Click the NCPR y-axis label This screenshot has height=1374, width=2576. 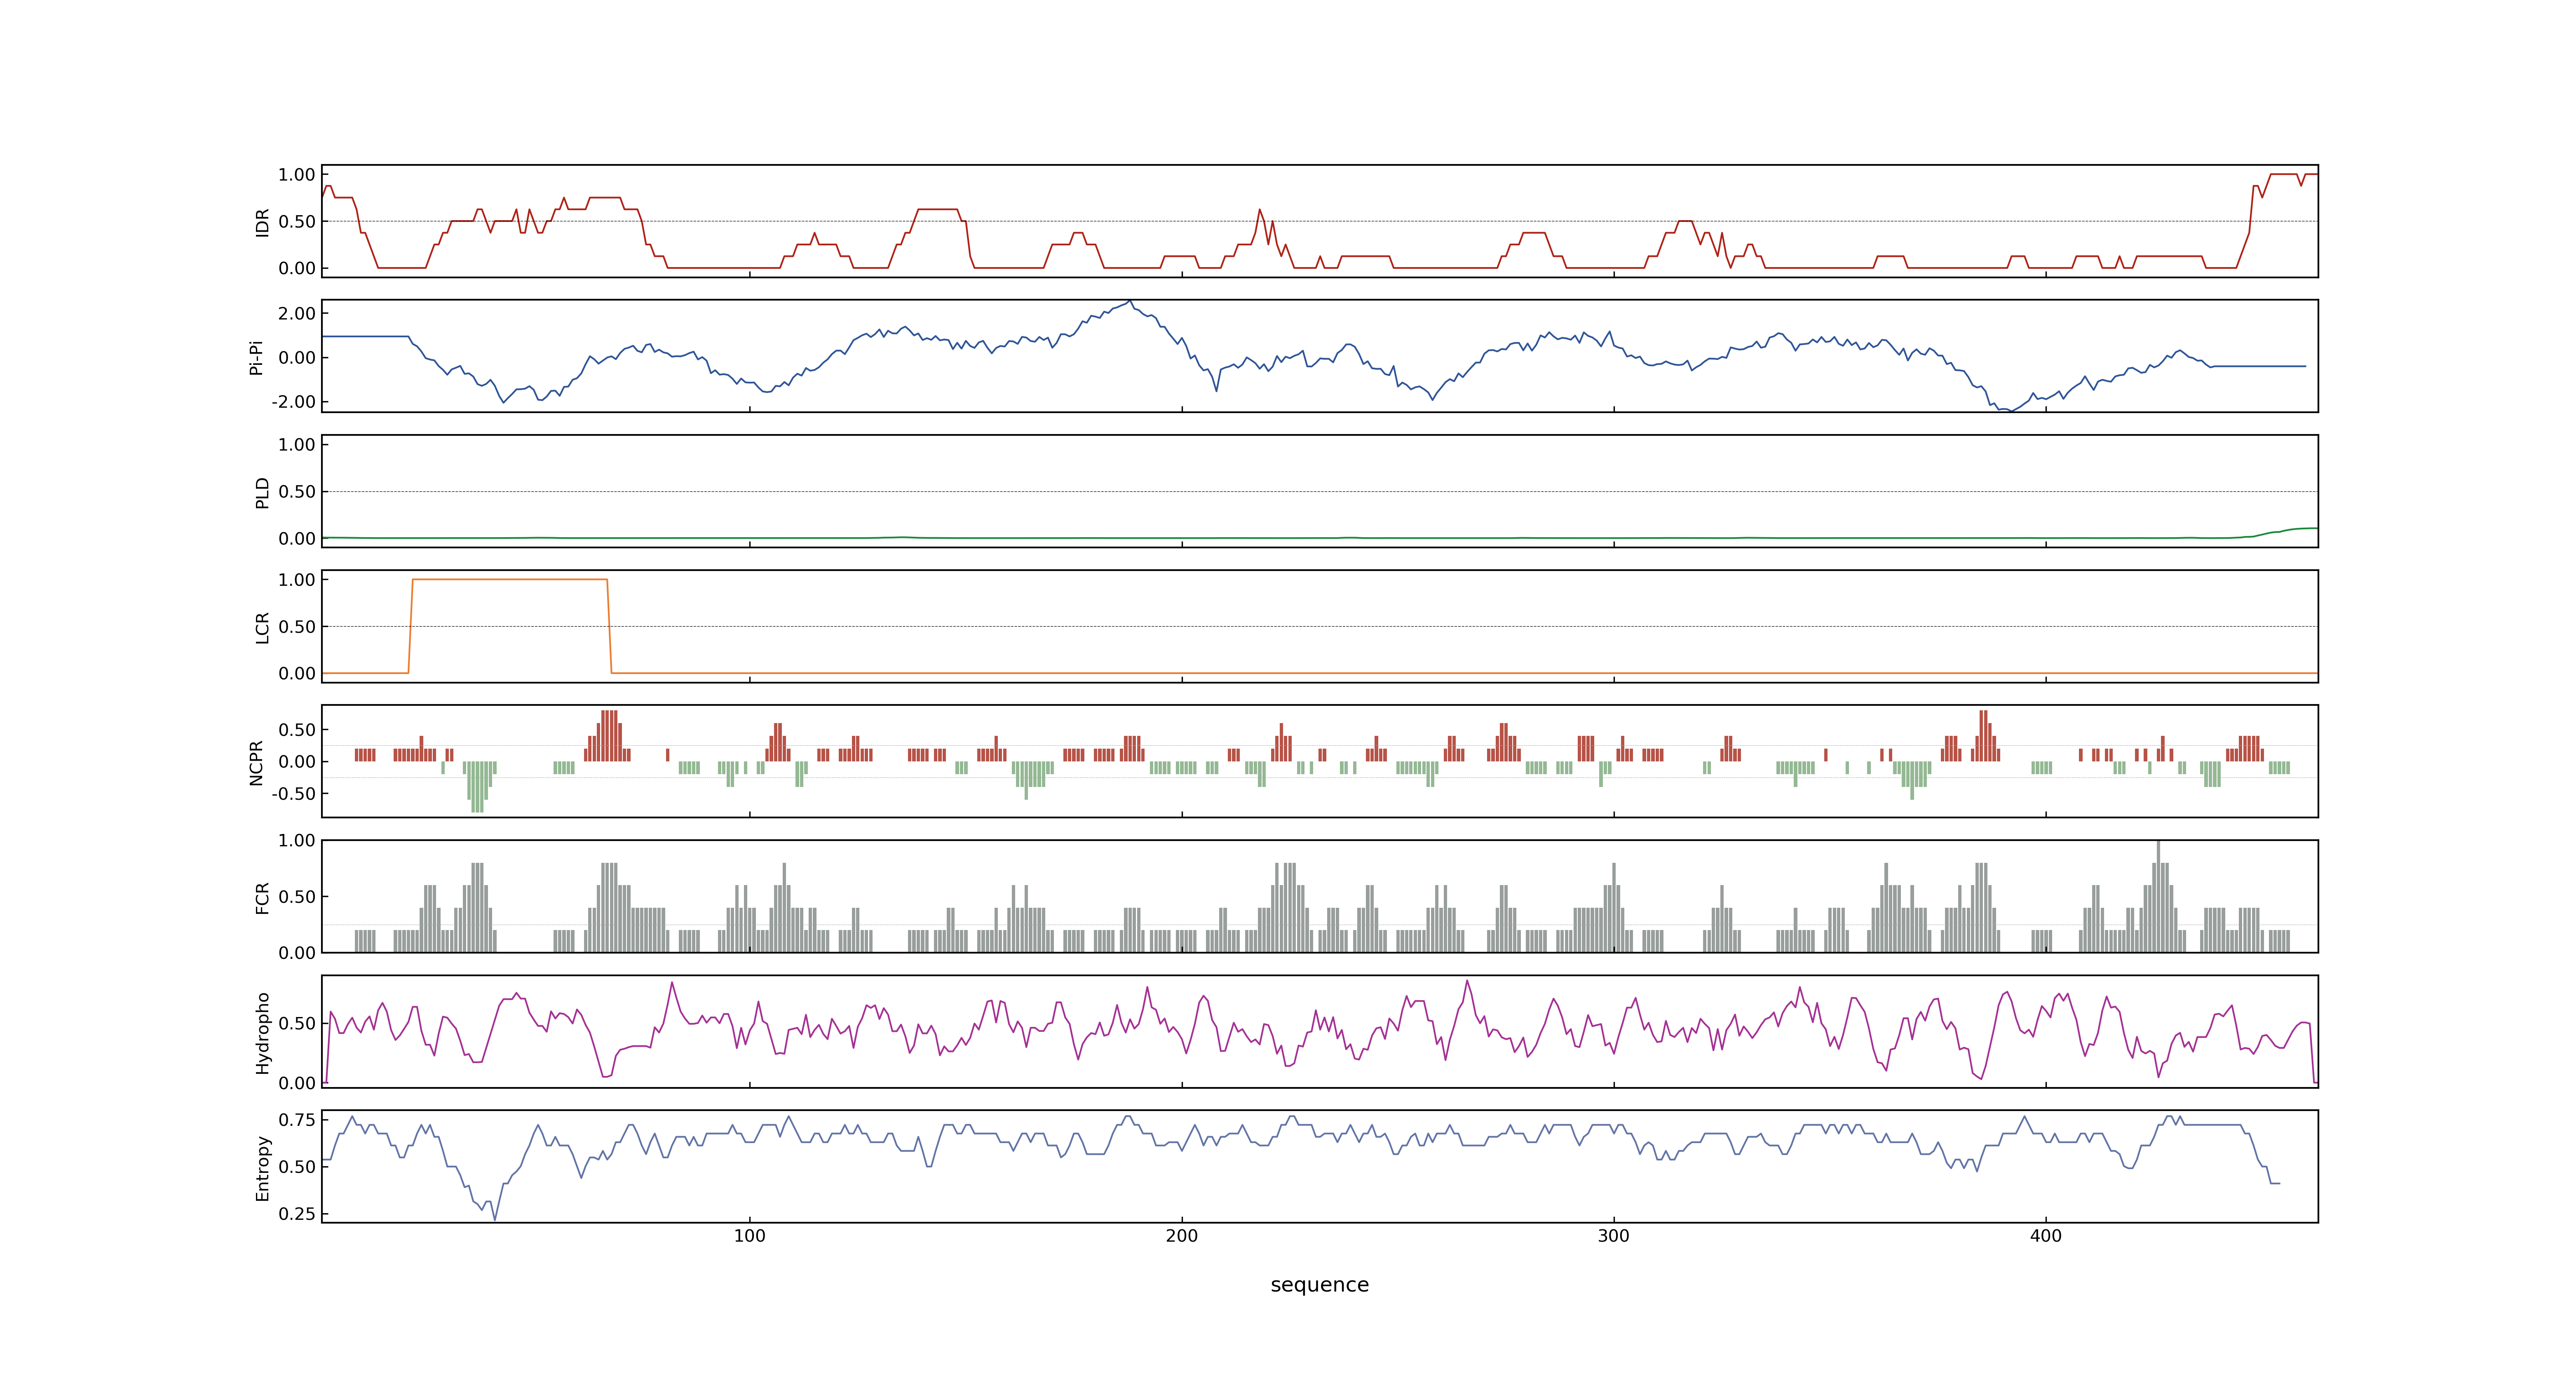256,763
